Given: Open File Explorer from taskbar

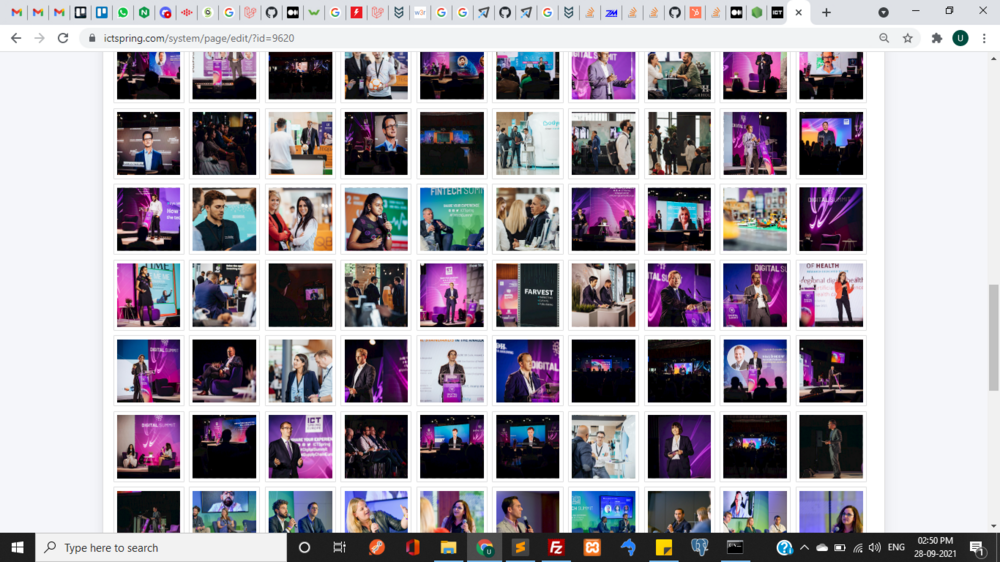Looking at the screenshot, I should click(x=448, y=547).
